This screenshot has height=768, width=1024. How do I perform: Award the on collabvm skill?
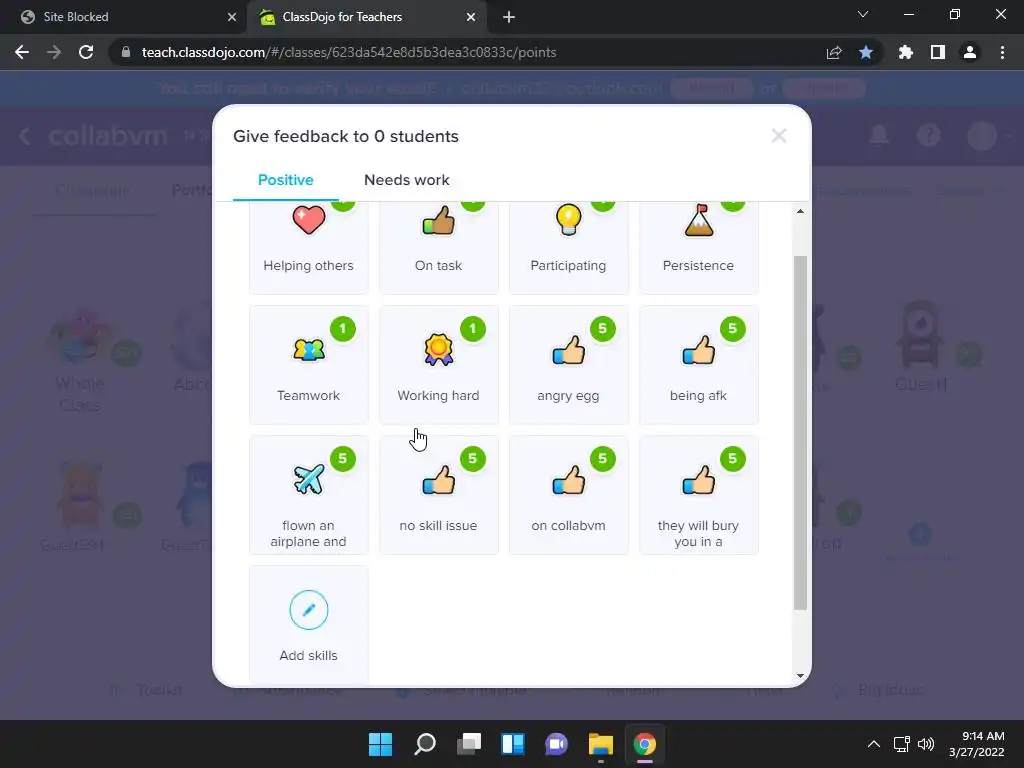tap(568, 495)
